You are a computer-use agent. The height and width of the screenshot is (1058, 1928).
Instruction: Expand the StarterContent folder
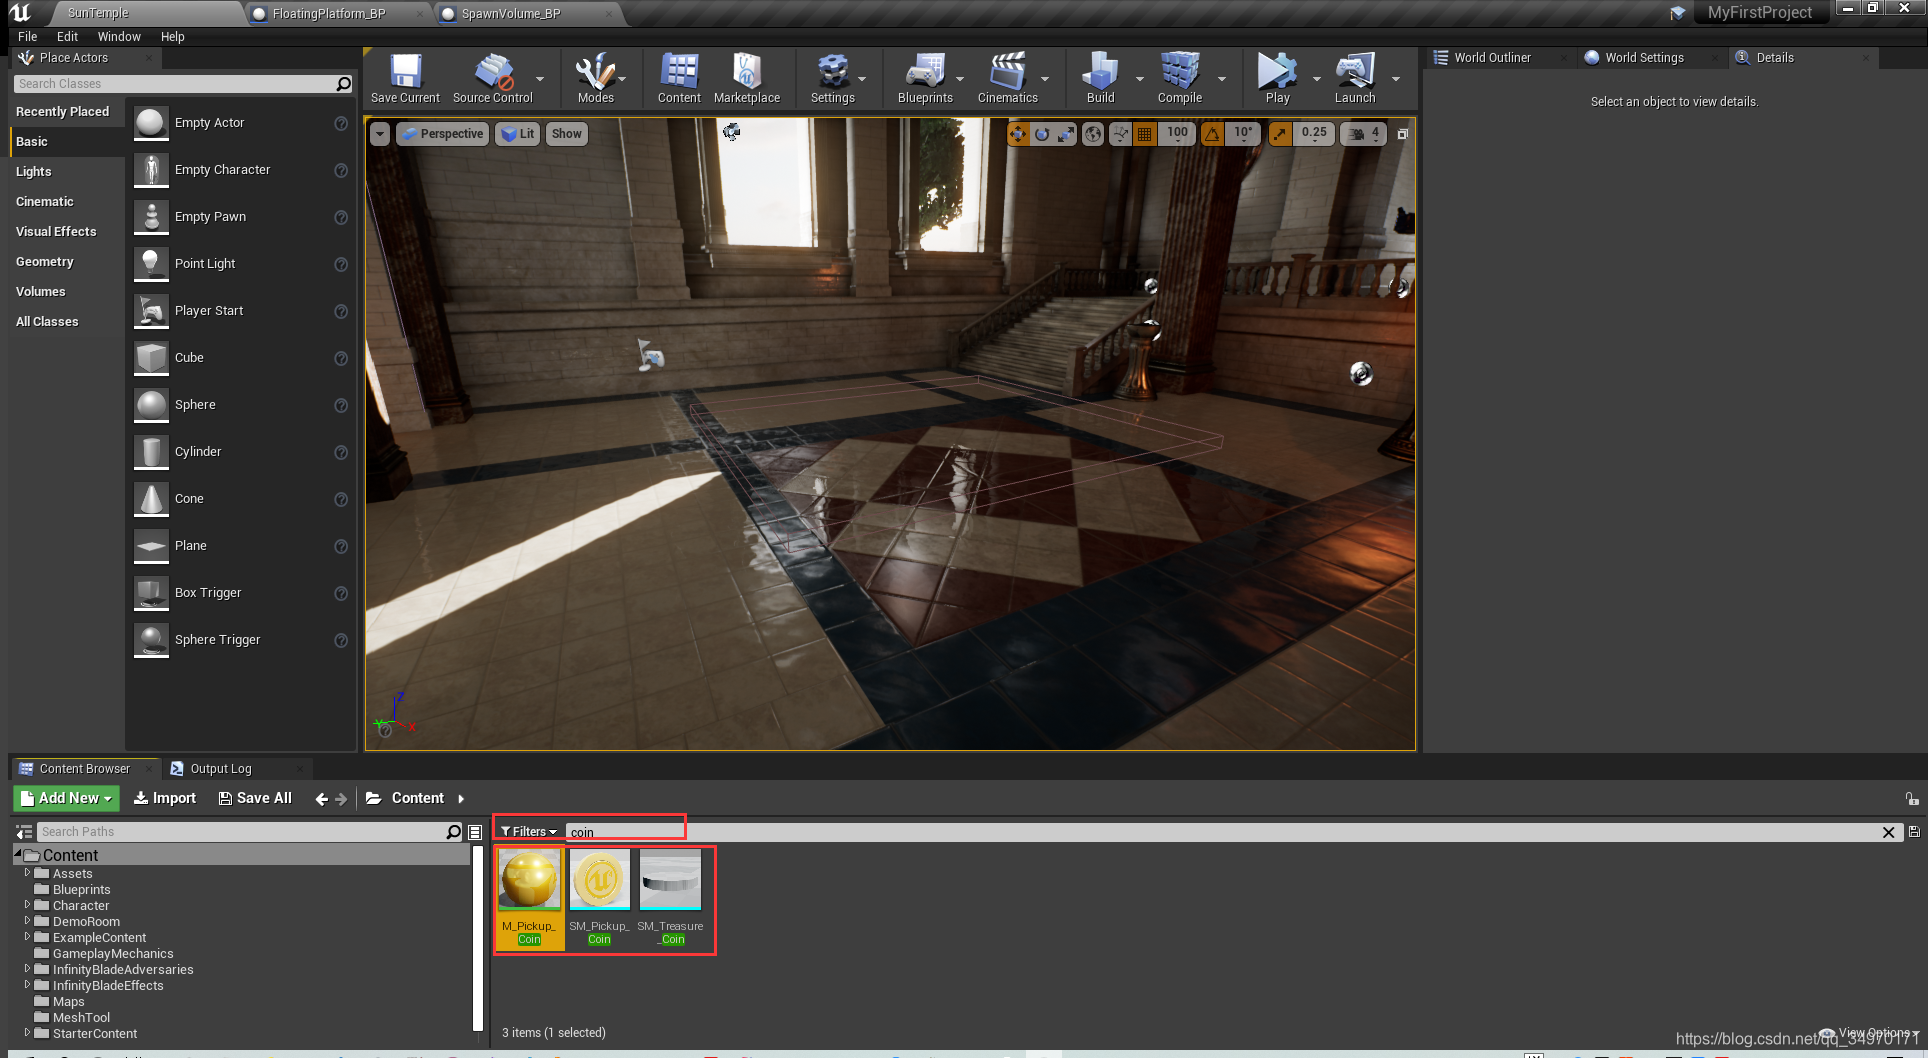tap(27, 1033)
